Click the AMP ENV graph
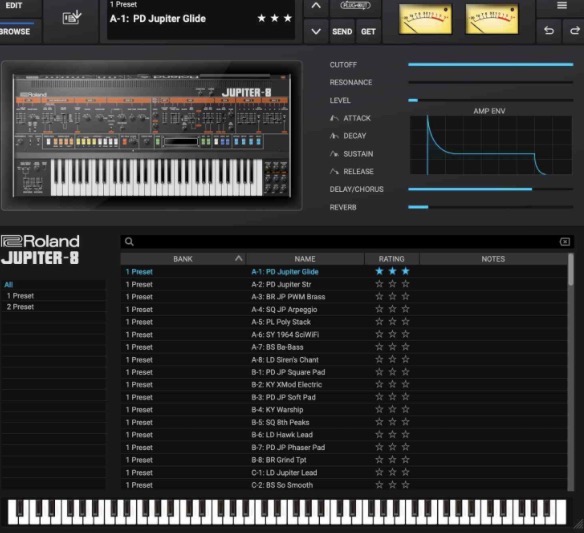 tap(491, 145)
